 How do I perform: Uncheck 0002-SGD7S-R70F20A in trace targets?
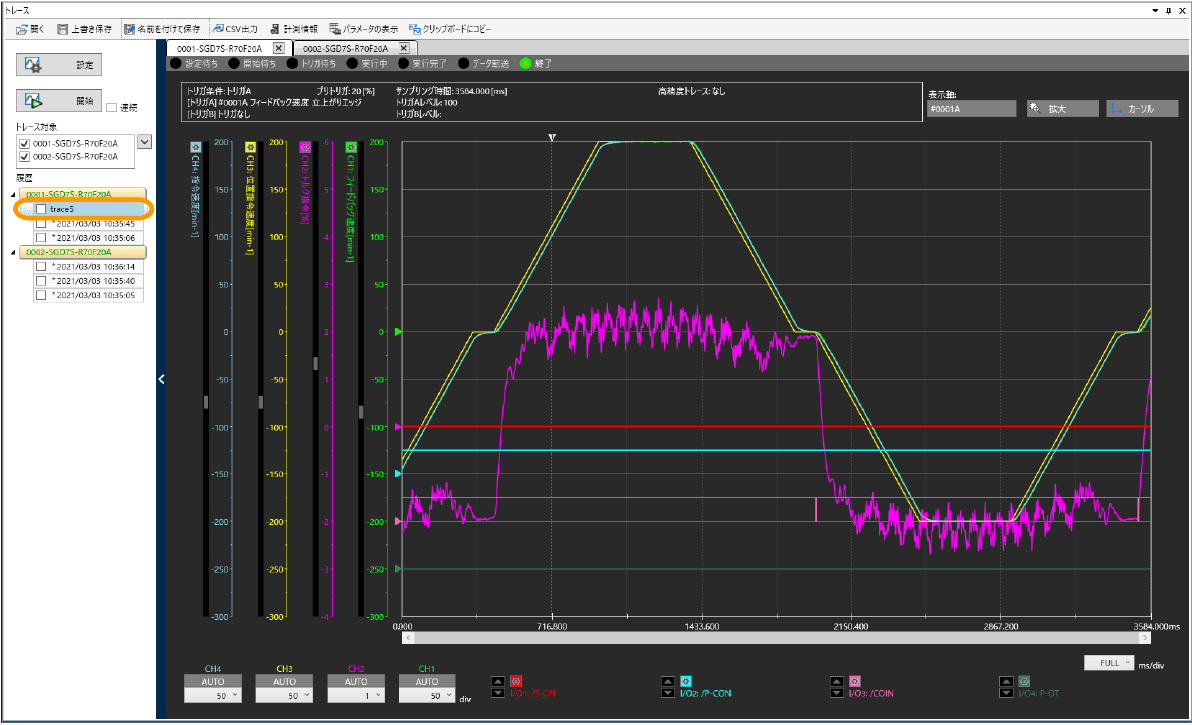(x=24, y=157)
